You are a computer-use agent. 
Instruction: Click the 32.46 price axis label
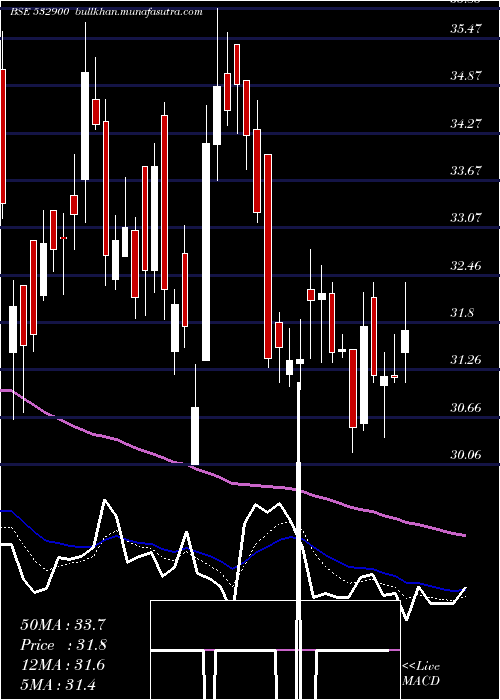point(466,266)
